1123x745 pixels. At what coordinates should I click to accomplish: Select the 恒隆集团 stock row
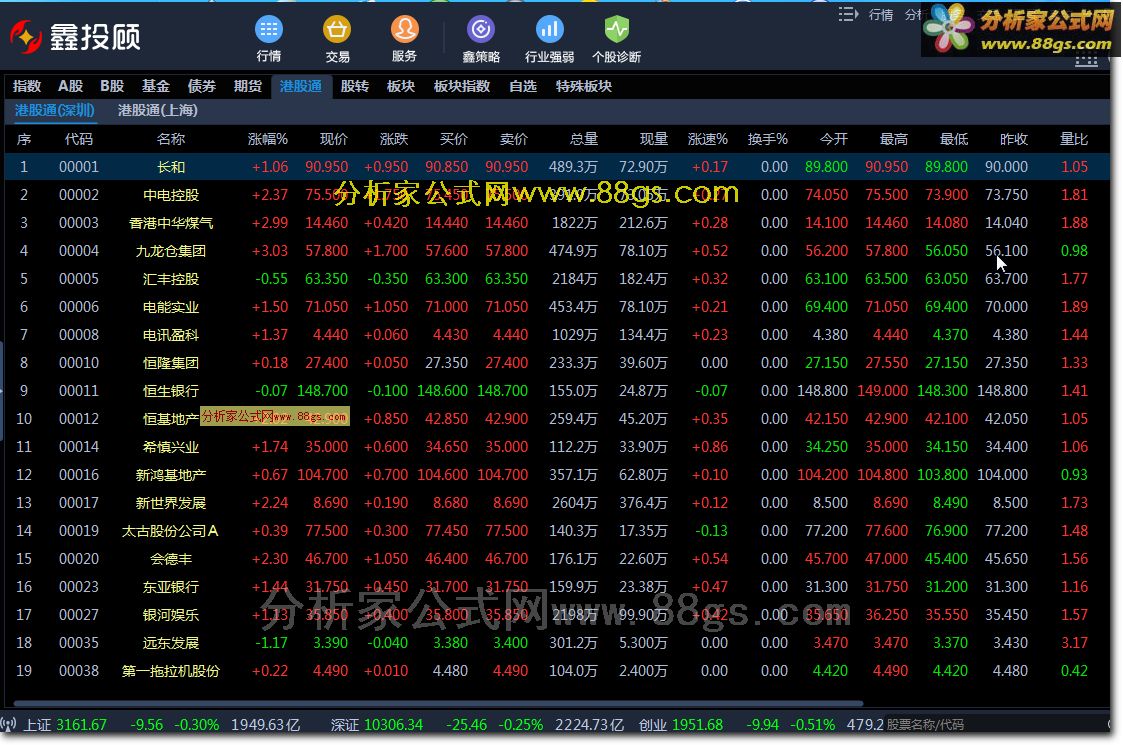click(557, 362)
